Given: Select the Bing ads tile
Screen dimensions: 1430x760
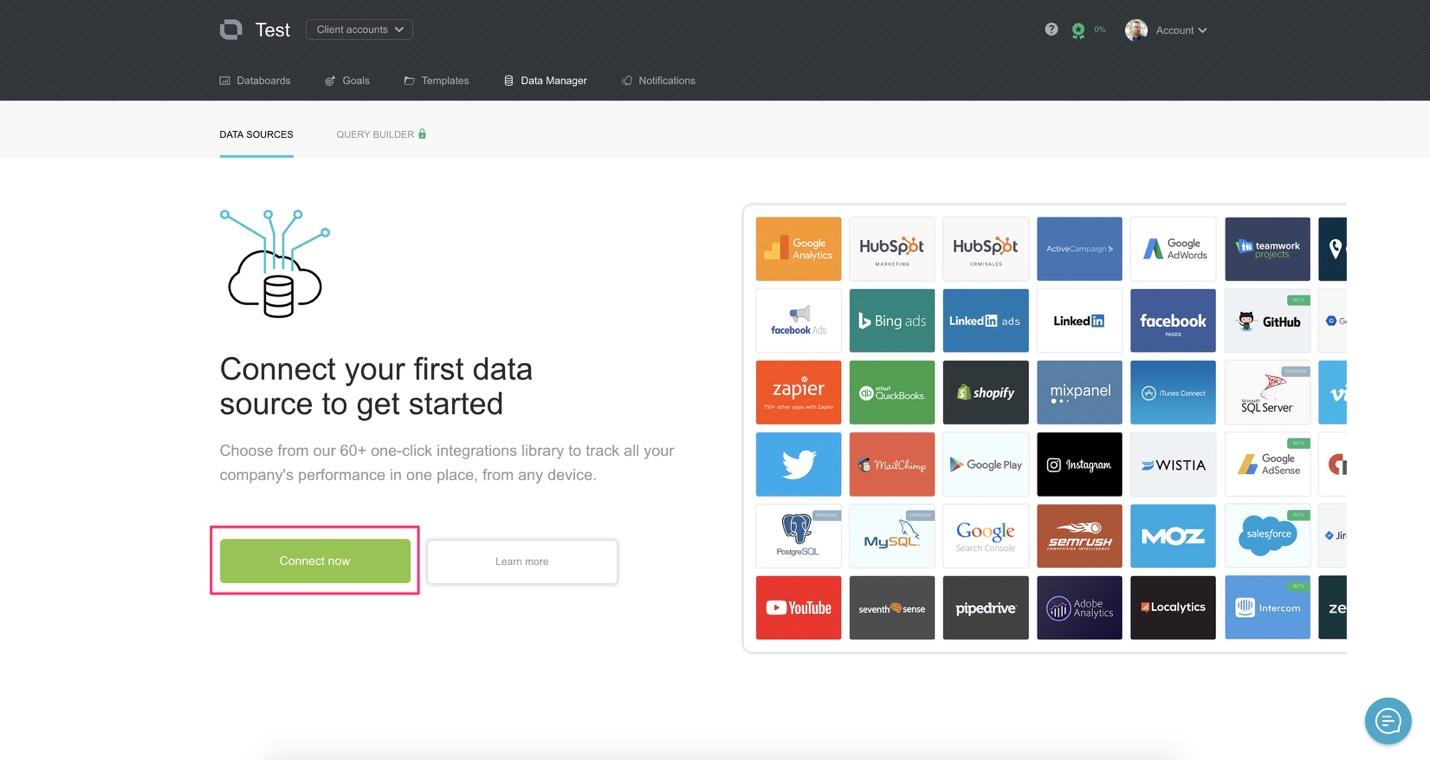Looking at the screenshot, I should point(892,321).
